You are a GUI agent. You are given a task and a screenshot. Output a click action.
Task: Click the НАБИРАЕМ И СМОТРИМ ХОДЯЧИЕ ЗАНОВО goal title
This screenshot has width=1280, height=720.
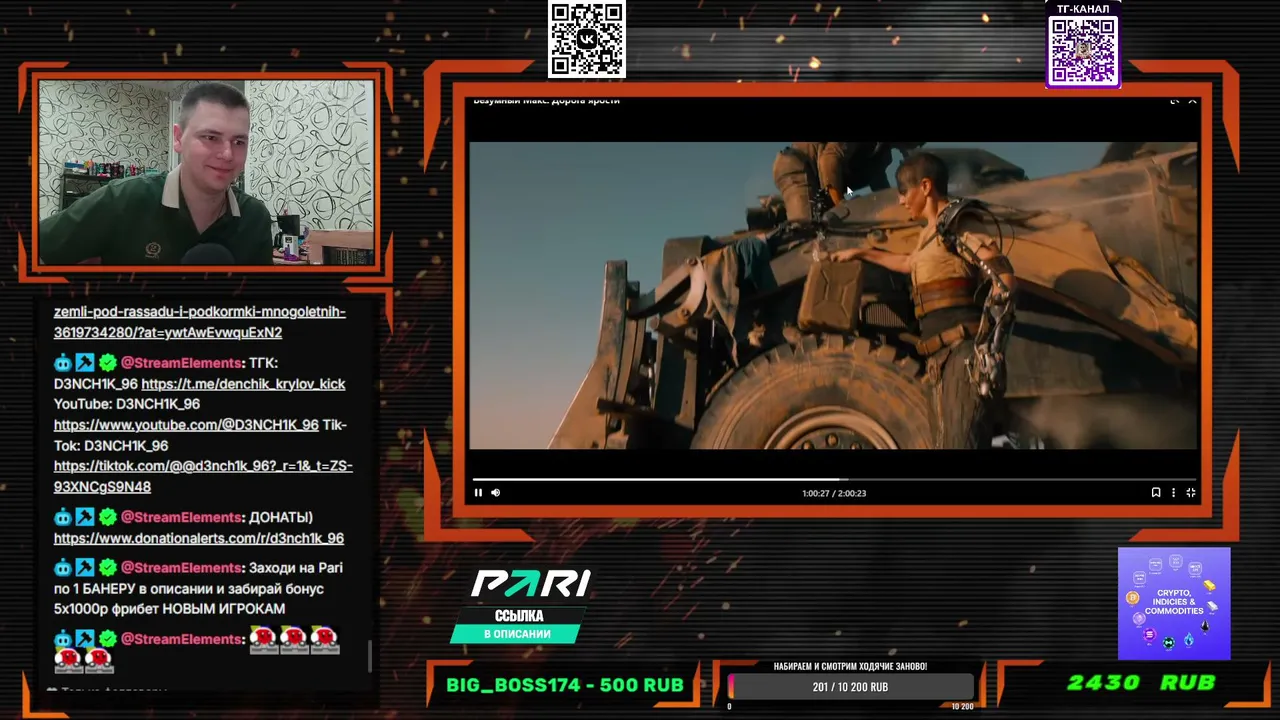850,666
